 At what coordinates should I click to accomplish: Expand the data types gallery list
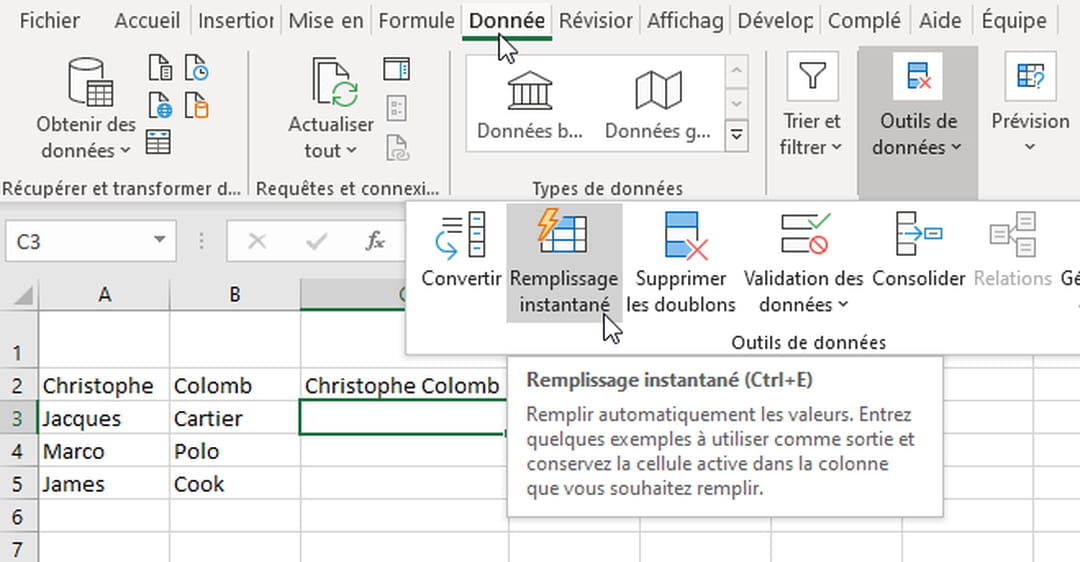(x=736, y=134)
